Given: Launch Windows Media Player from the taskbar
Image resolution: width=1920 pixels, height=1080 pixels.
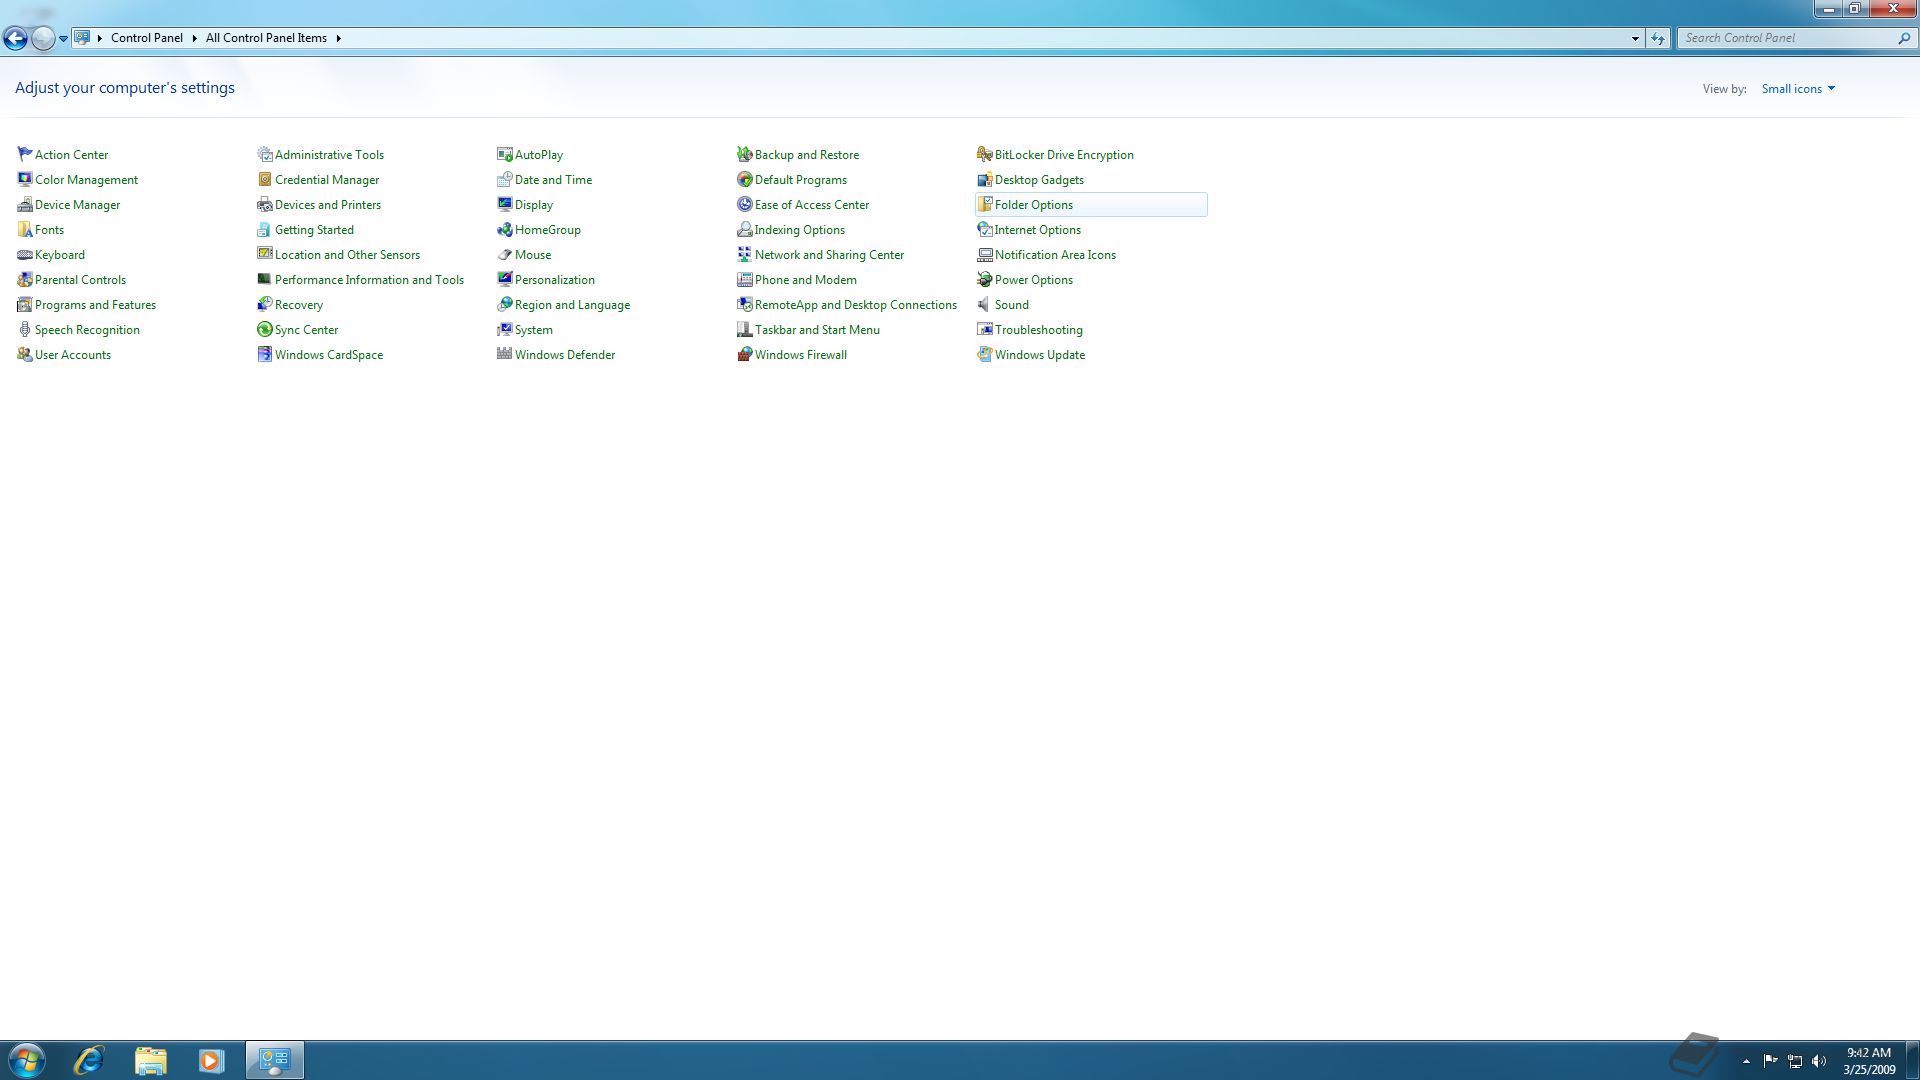Looking at the screenshot, I should coord(211,1060).
